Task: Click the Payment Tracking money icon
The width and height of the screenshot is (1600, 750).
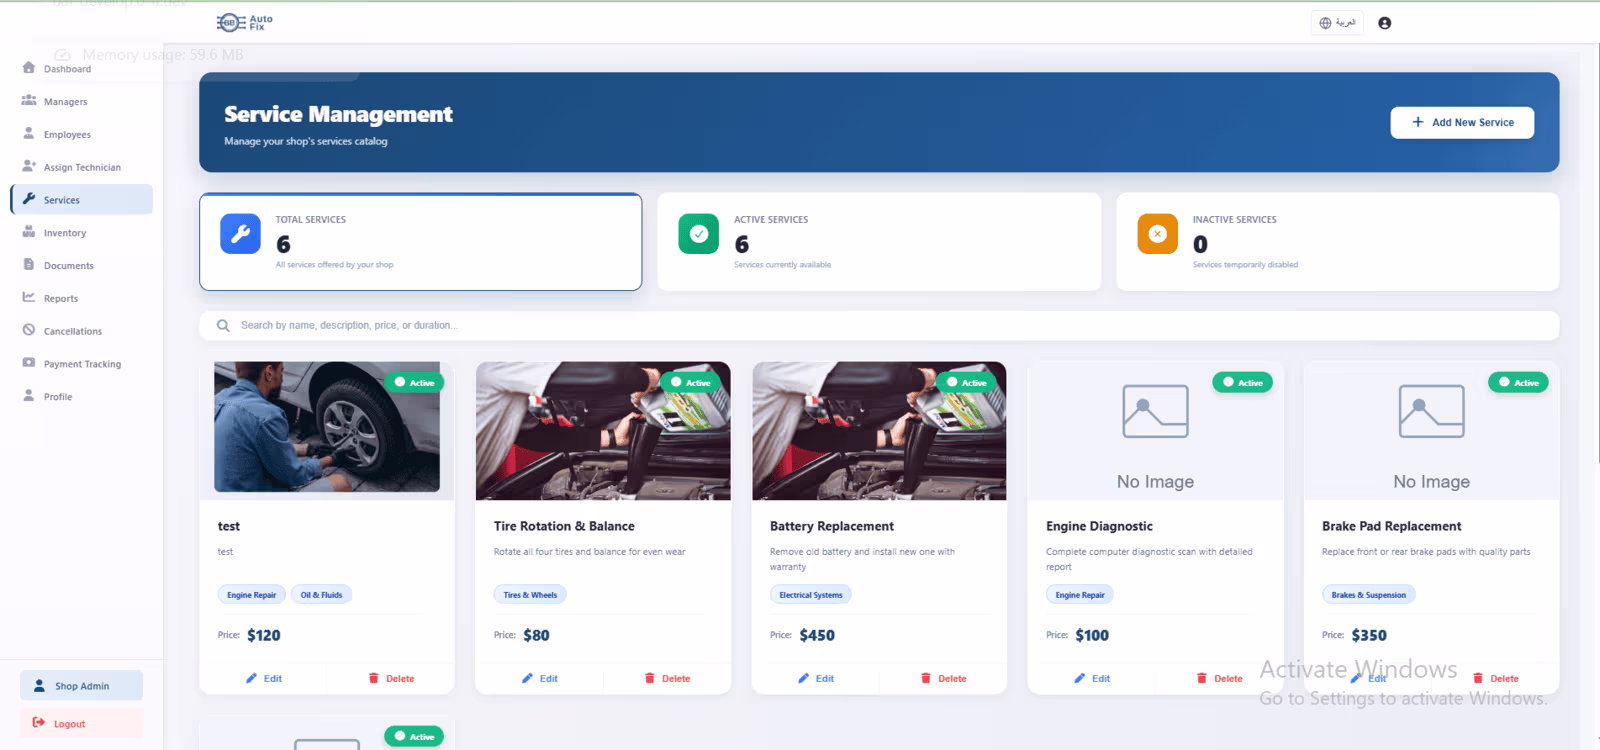Action: [x=29, y=363]
